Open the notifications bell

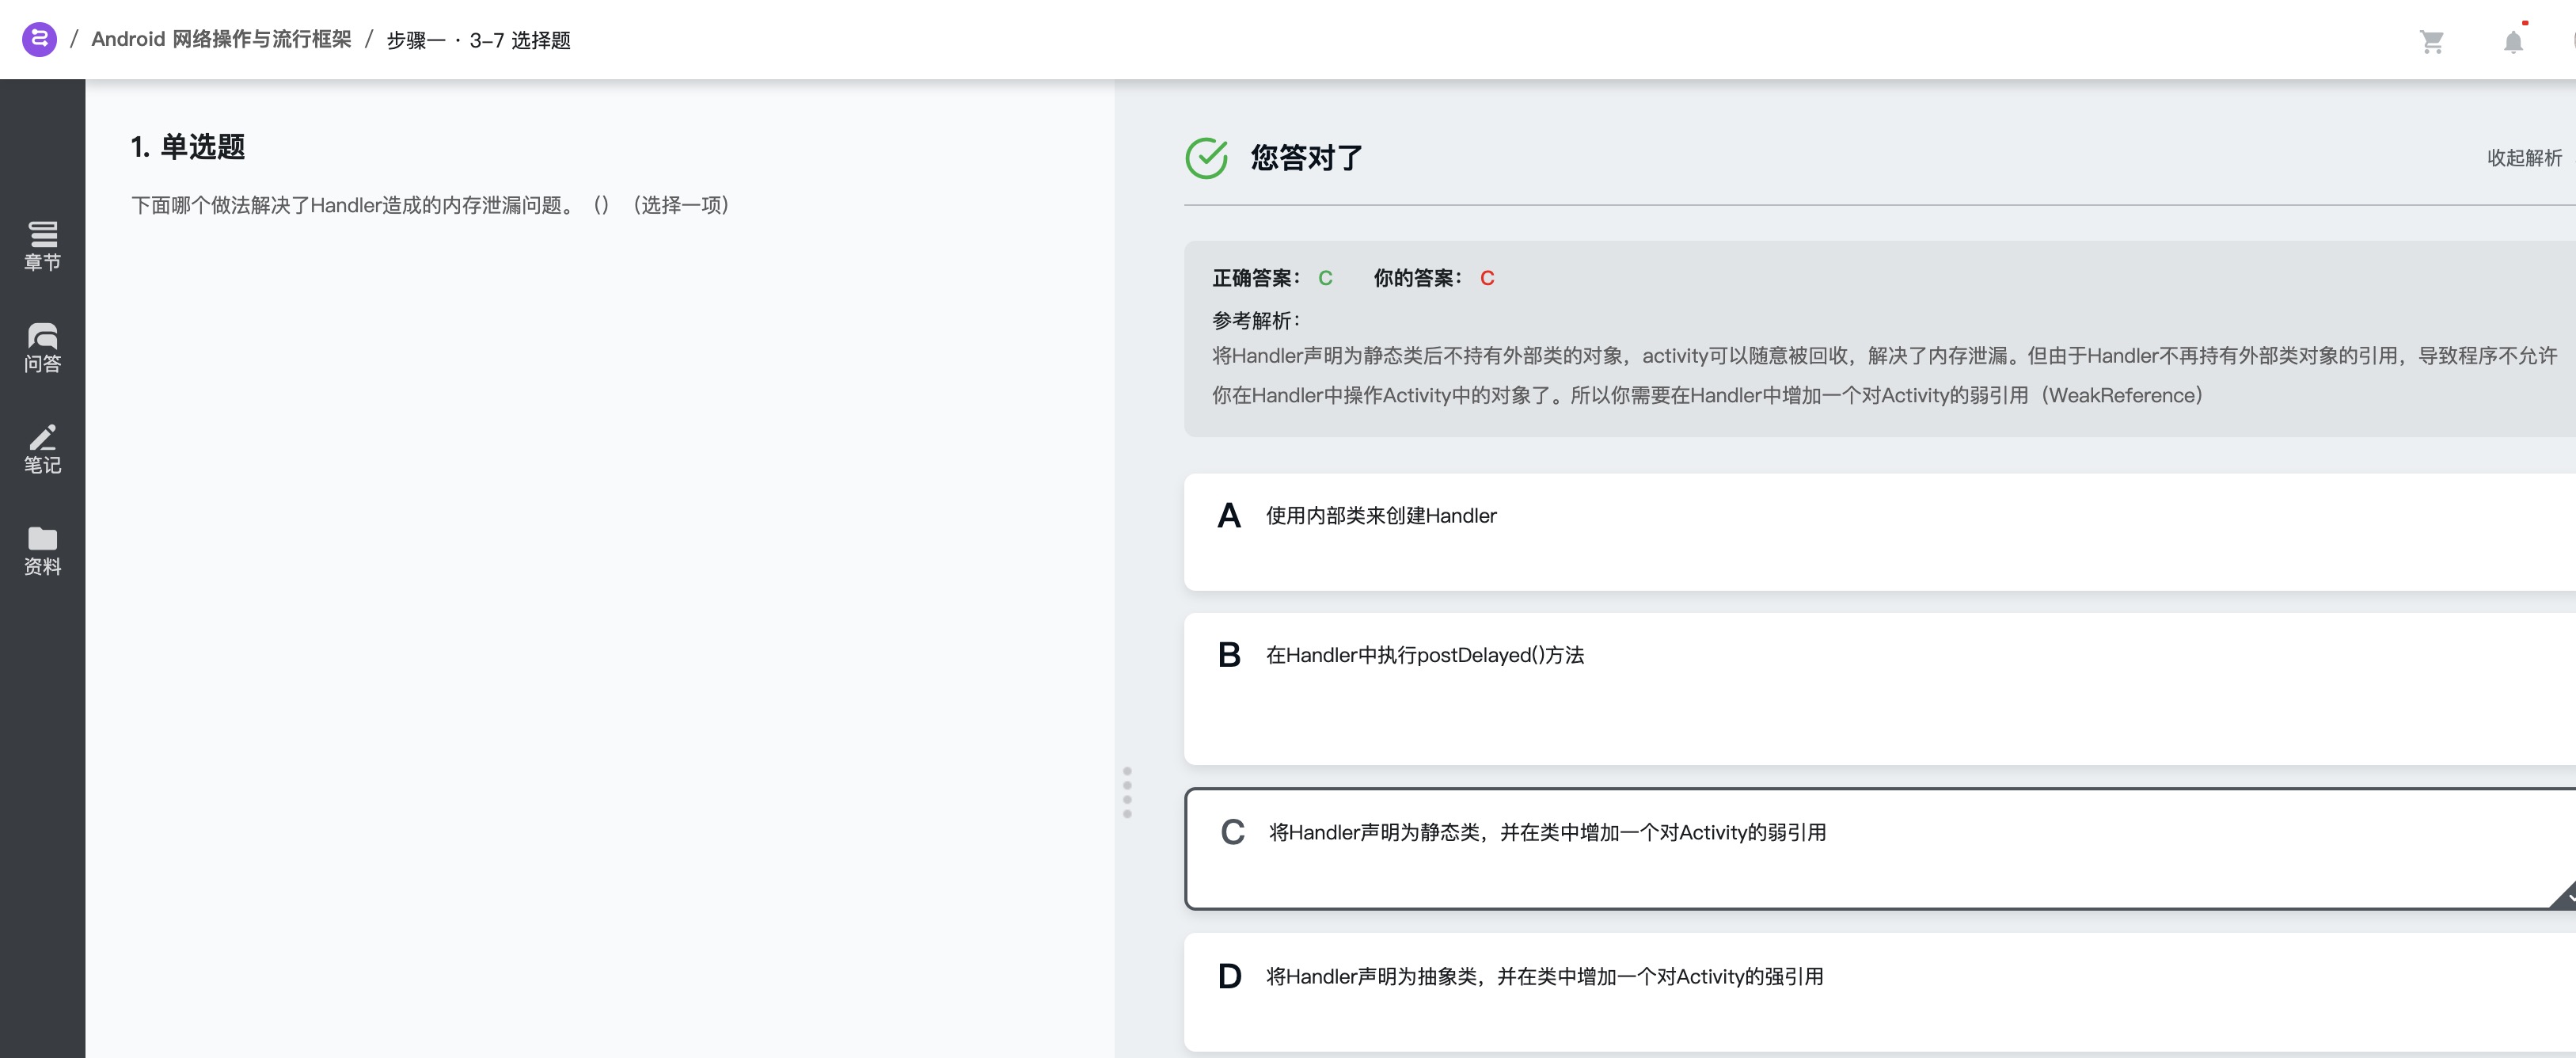(2513, 41)
